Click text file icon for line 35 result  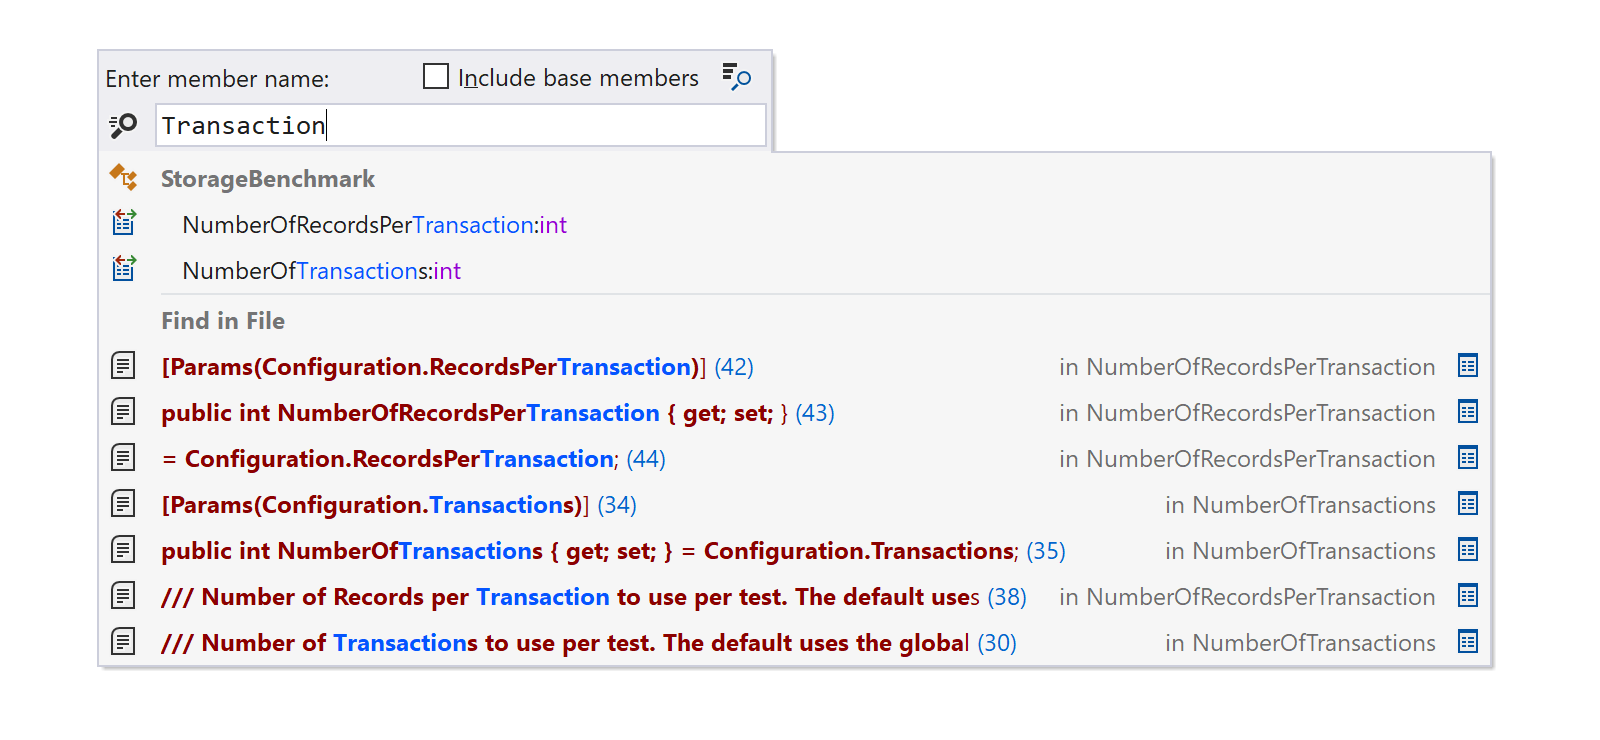(123, 550)
